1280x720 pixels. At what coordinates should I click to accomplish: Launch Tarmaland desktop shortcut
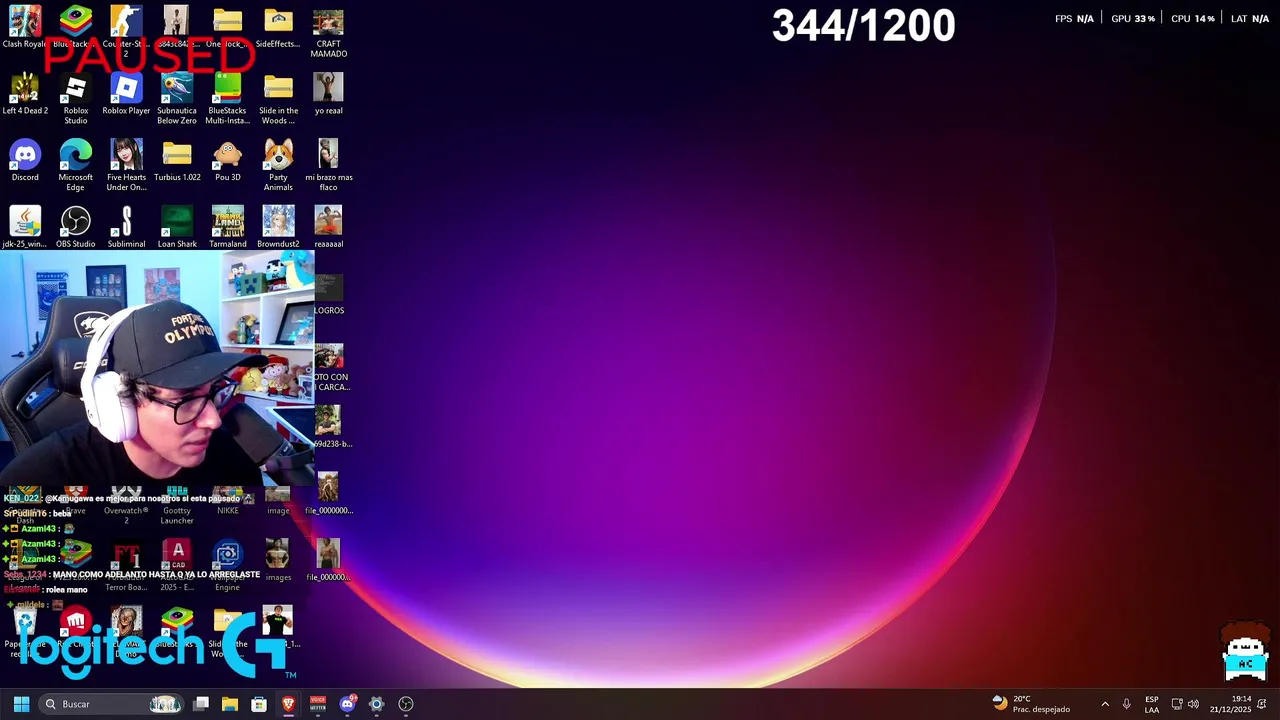(227, 228)
